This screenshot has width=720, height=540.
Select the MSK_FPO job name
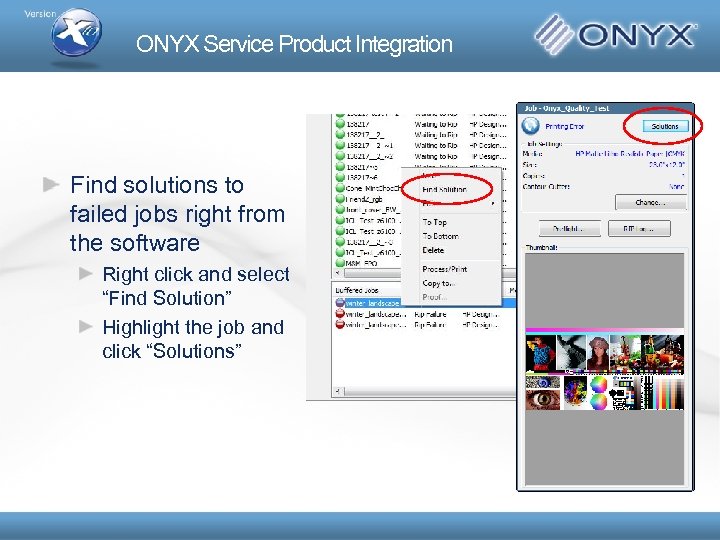tap(361, 264)
